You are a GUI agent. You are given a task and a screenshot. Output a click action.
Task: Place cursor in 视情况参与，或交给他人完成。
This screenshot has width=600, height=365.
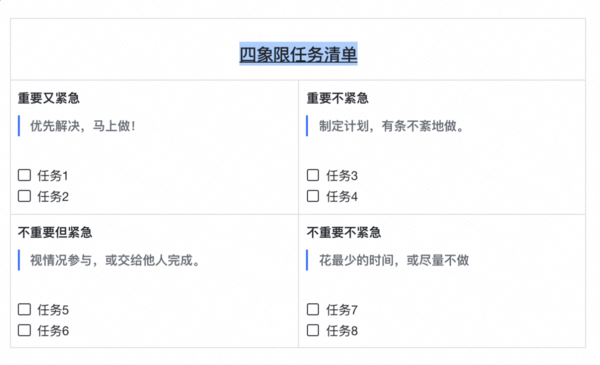[115, 260]
